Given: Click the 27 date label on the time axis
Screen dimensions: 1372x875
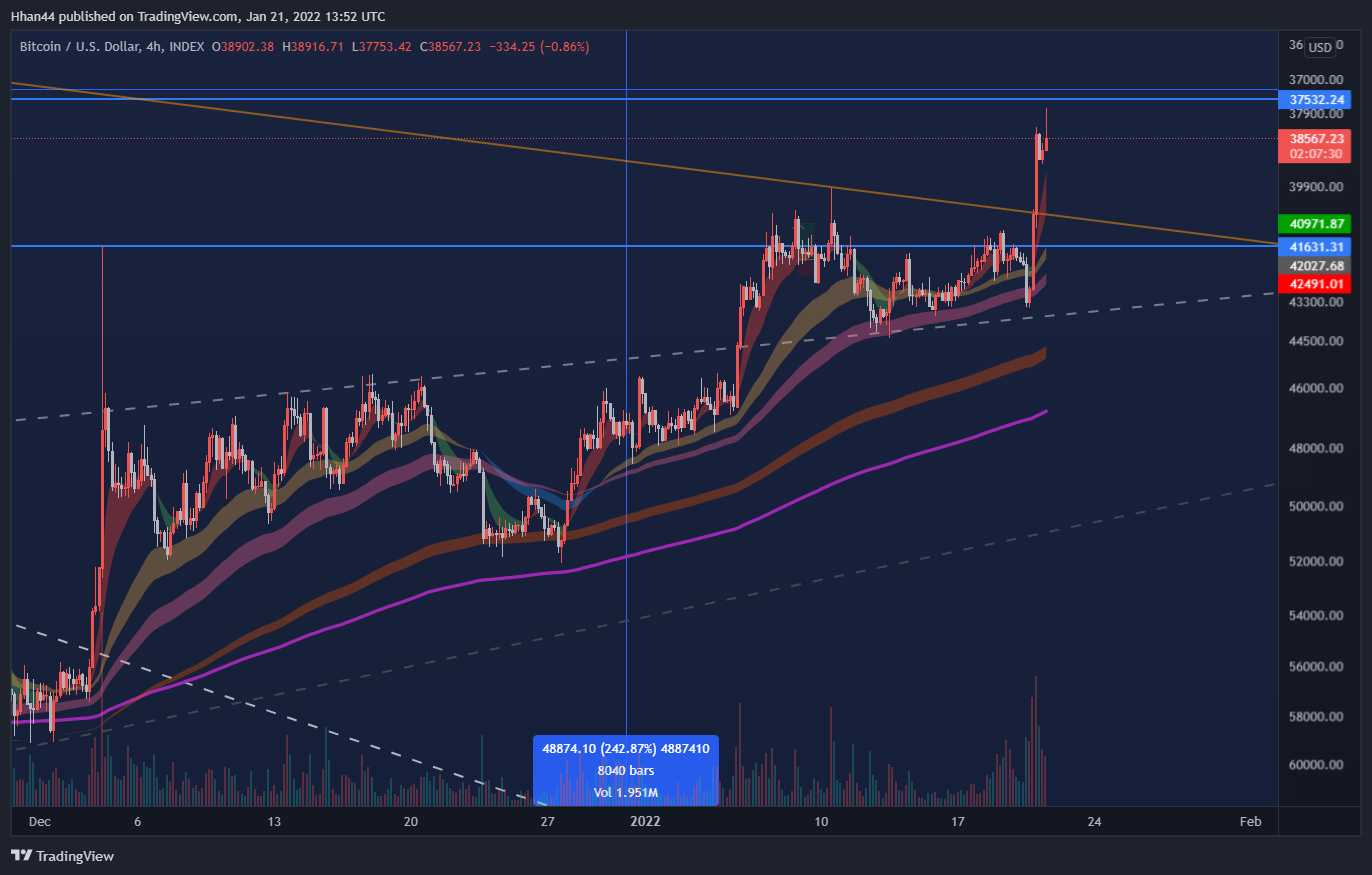Looking at the screenshot, I should 547,822.
